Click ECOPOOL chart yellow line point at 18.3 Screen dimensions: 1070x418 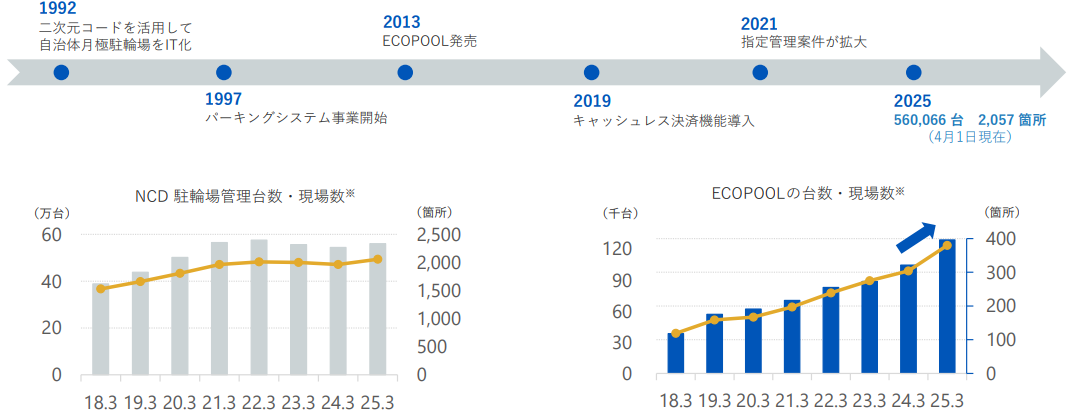tap(676, 333)
